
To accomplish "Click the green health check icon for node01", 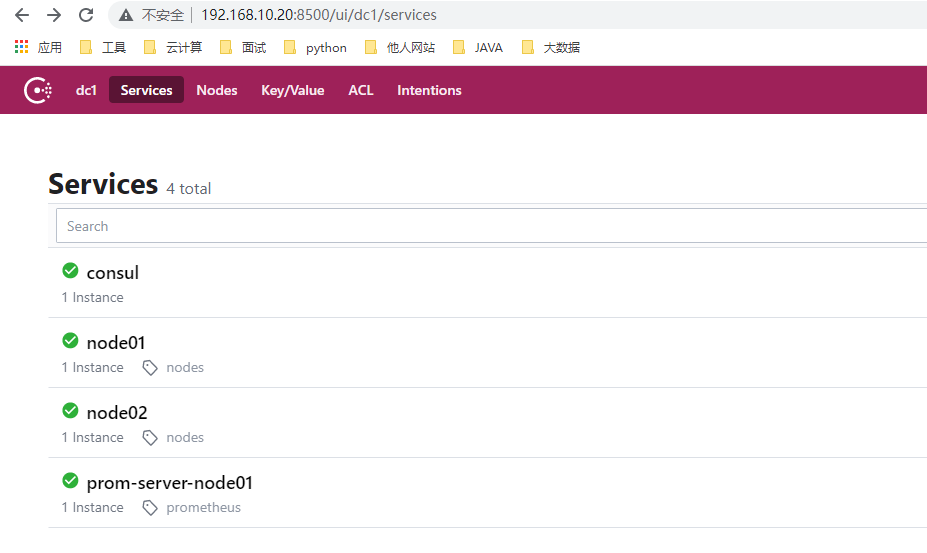I will (70, 340).
